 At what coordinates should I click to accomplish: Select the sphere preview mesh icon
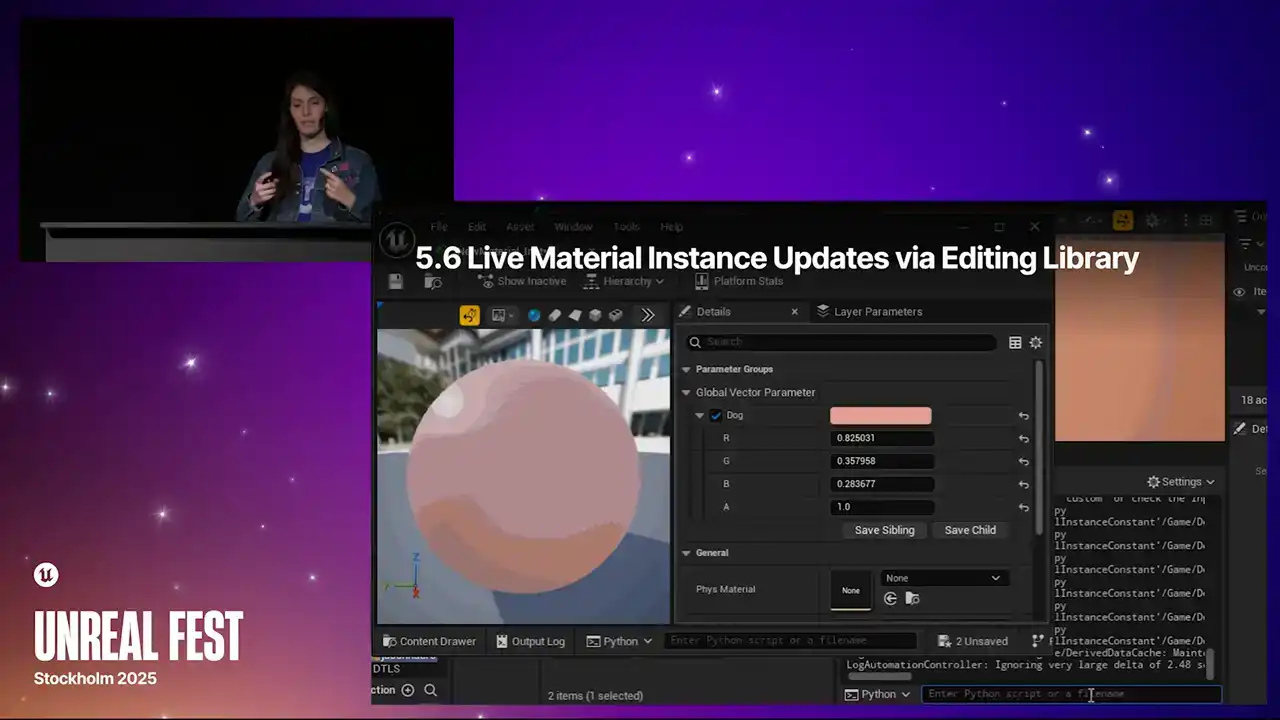click(534, 315)
